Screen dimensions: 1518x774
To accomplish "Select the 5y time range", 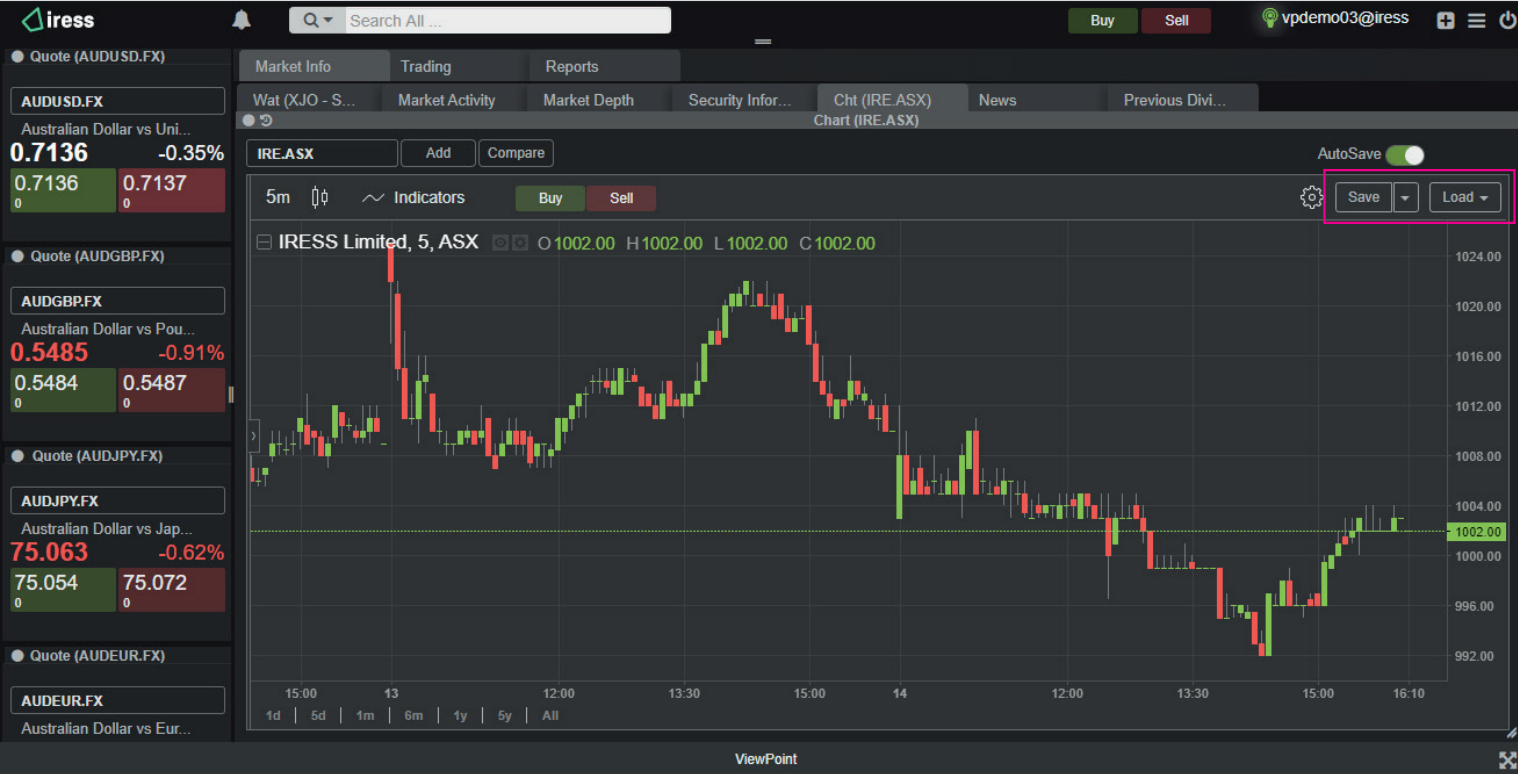I will [x=505, y=715].
